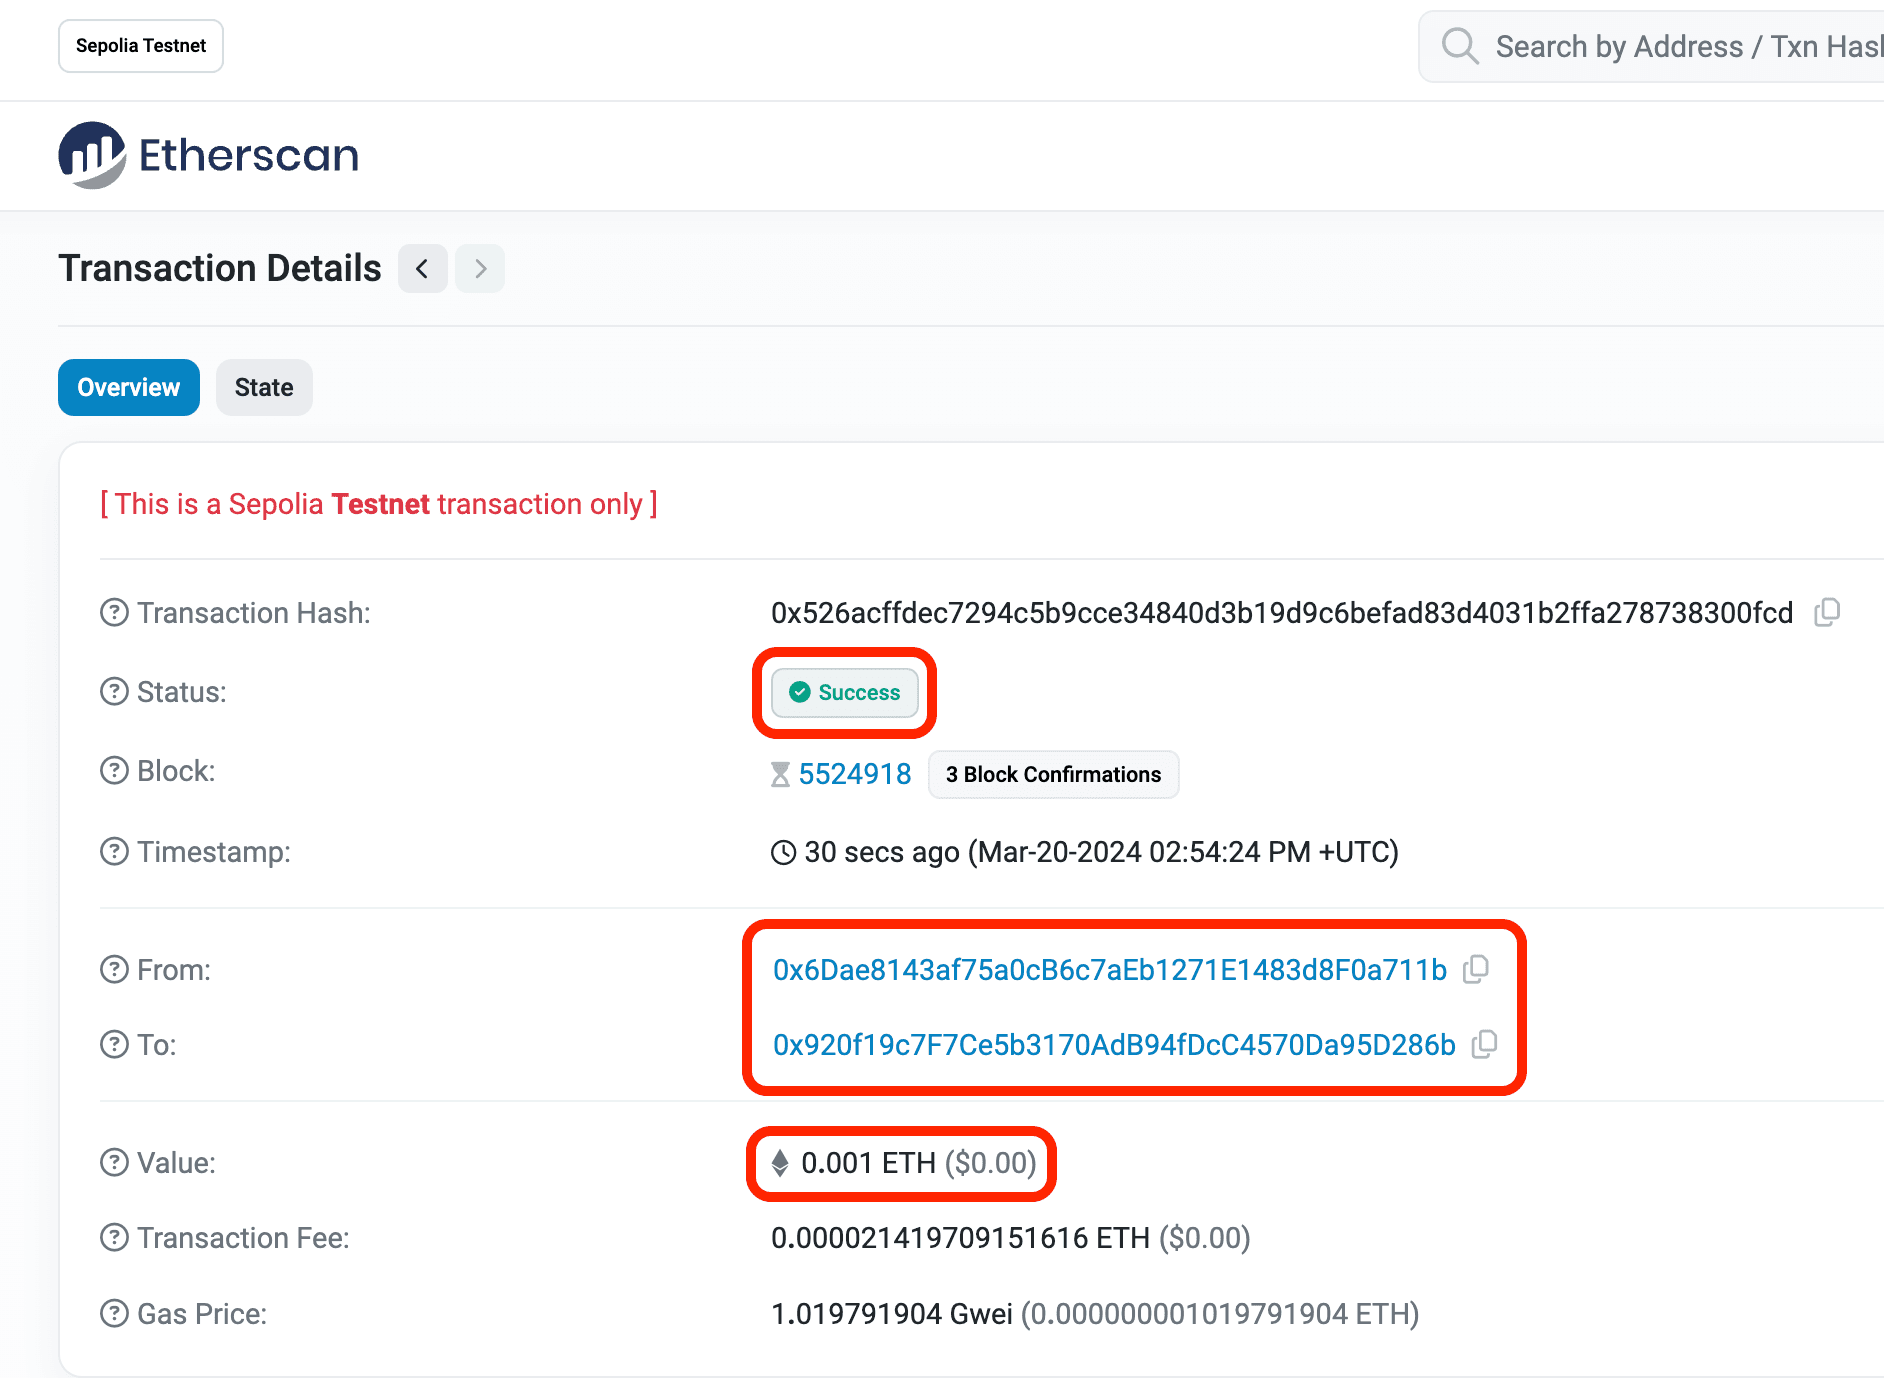
Task: Click the Sepolia Testnet button
Action: pyautogui.click(x=140, y=45)
